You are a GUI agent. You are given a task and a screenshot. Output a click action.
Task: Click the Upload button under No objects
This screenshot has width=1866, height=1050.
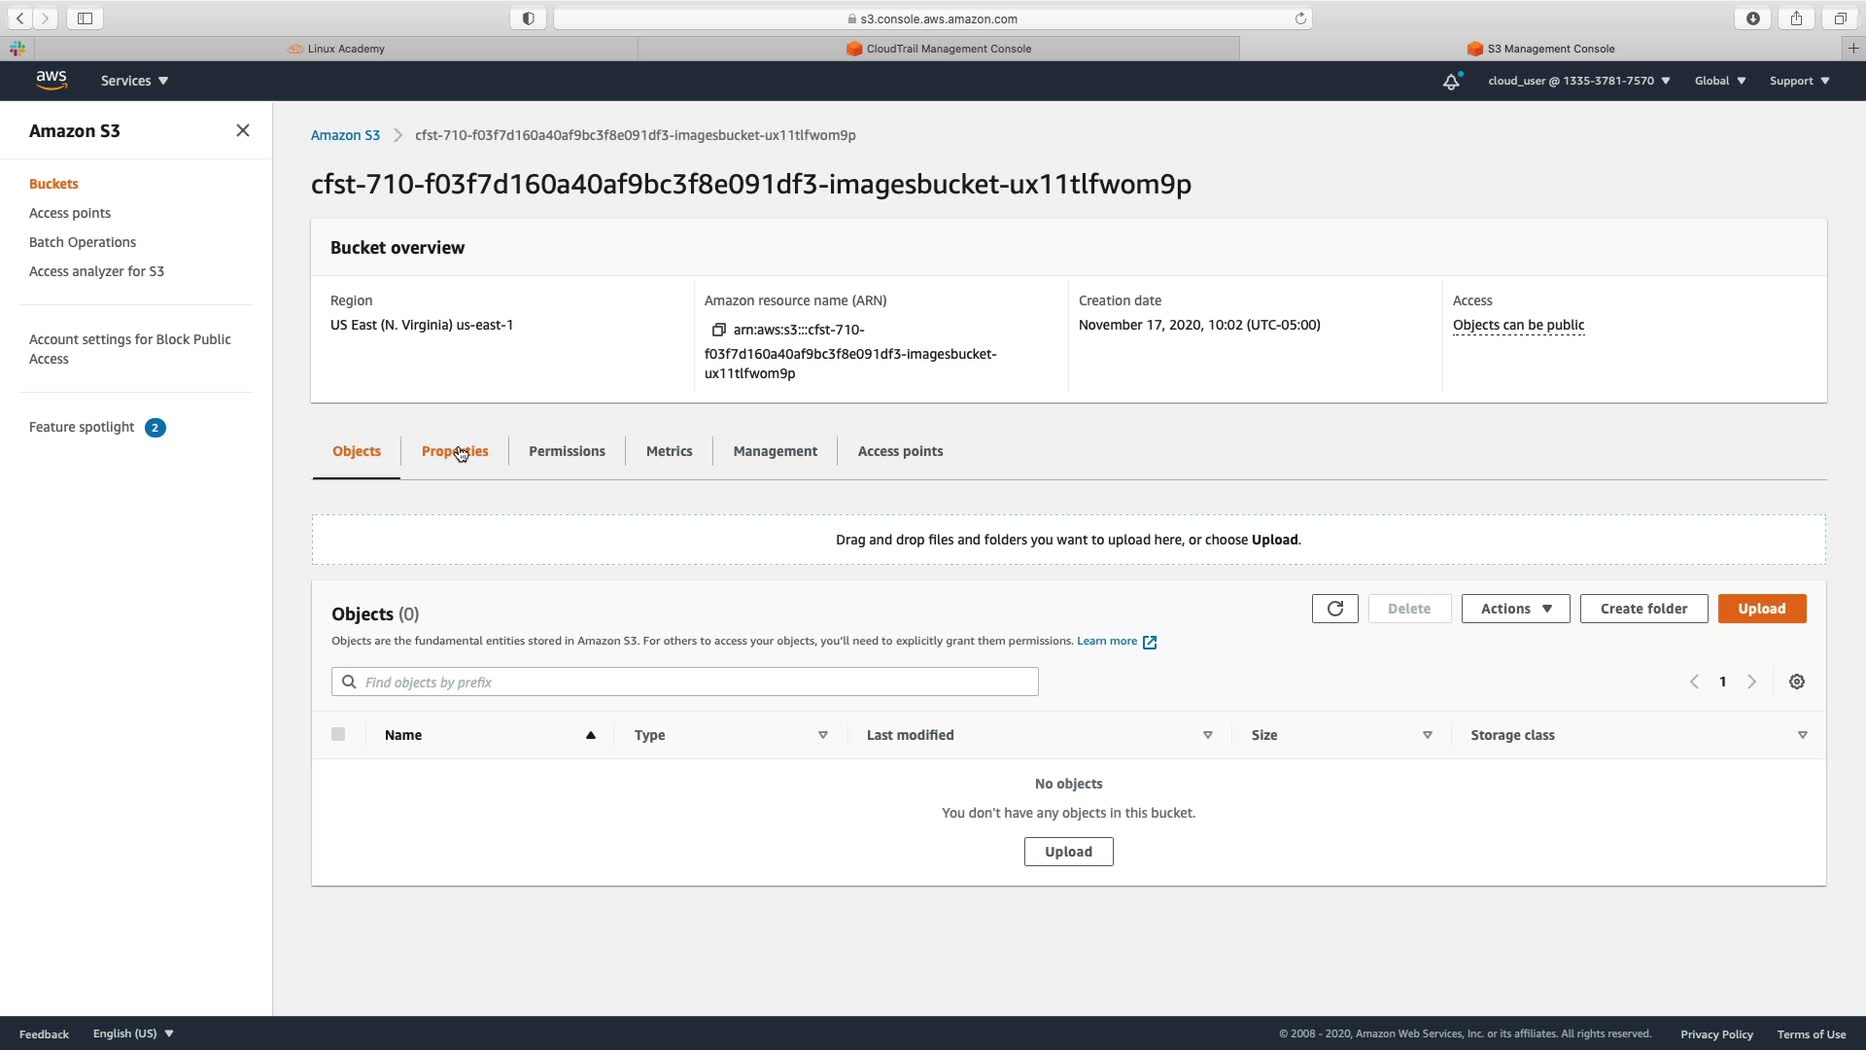point(1068,852)
